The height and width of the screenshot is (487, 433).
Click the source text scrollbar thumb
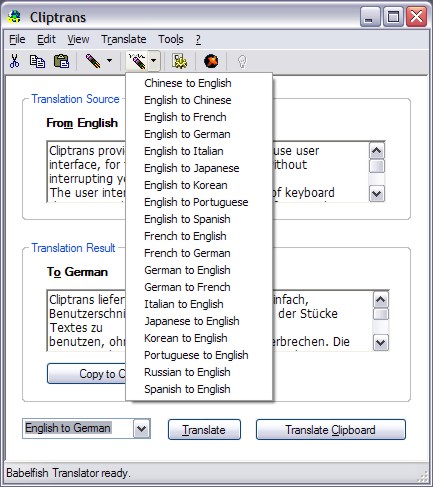click(x=377, y=166)
